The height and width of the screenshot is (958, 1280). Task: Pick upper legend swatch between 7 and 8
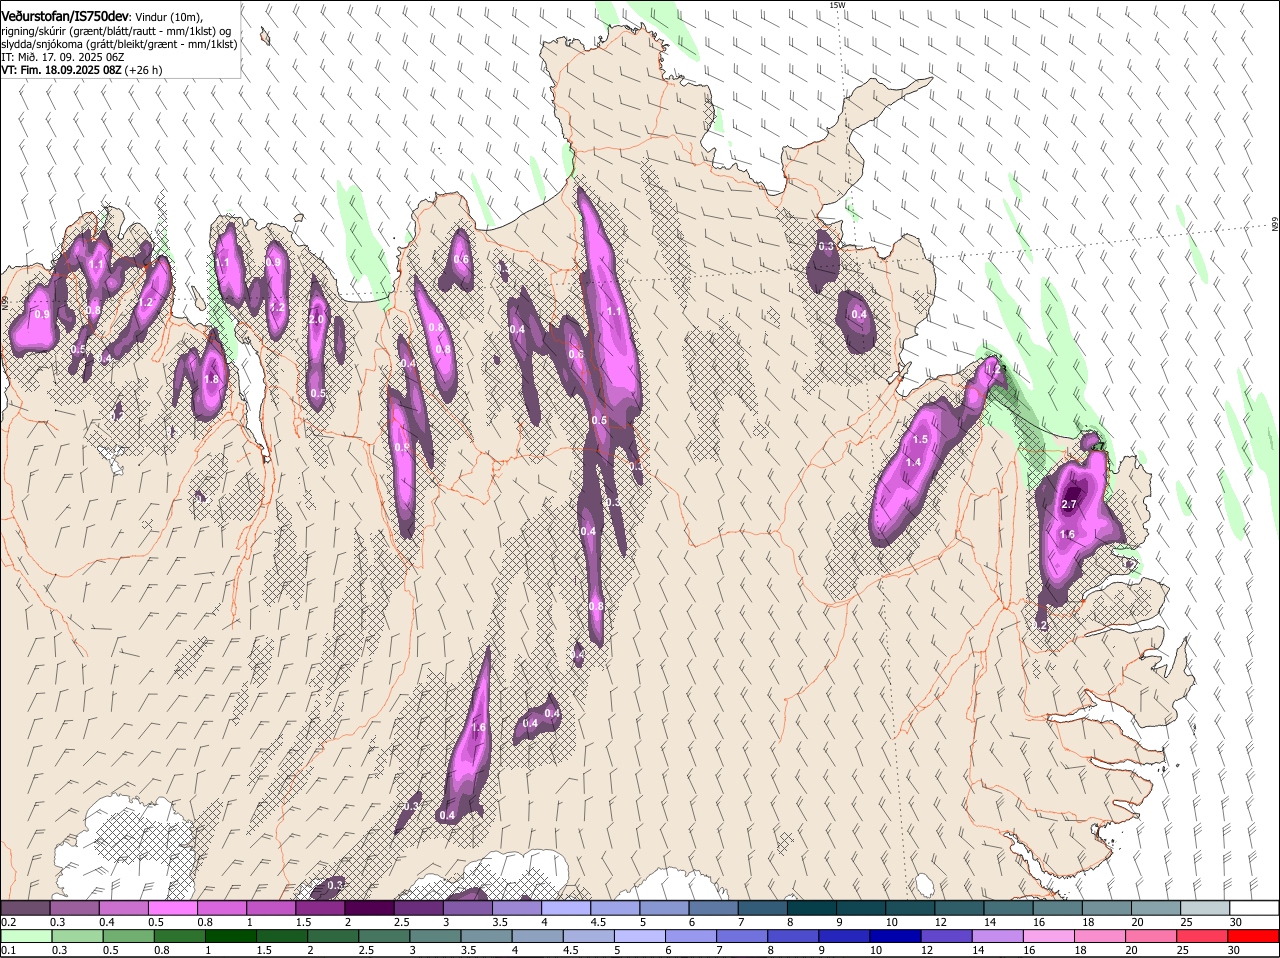click(761, 907)
